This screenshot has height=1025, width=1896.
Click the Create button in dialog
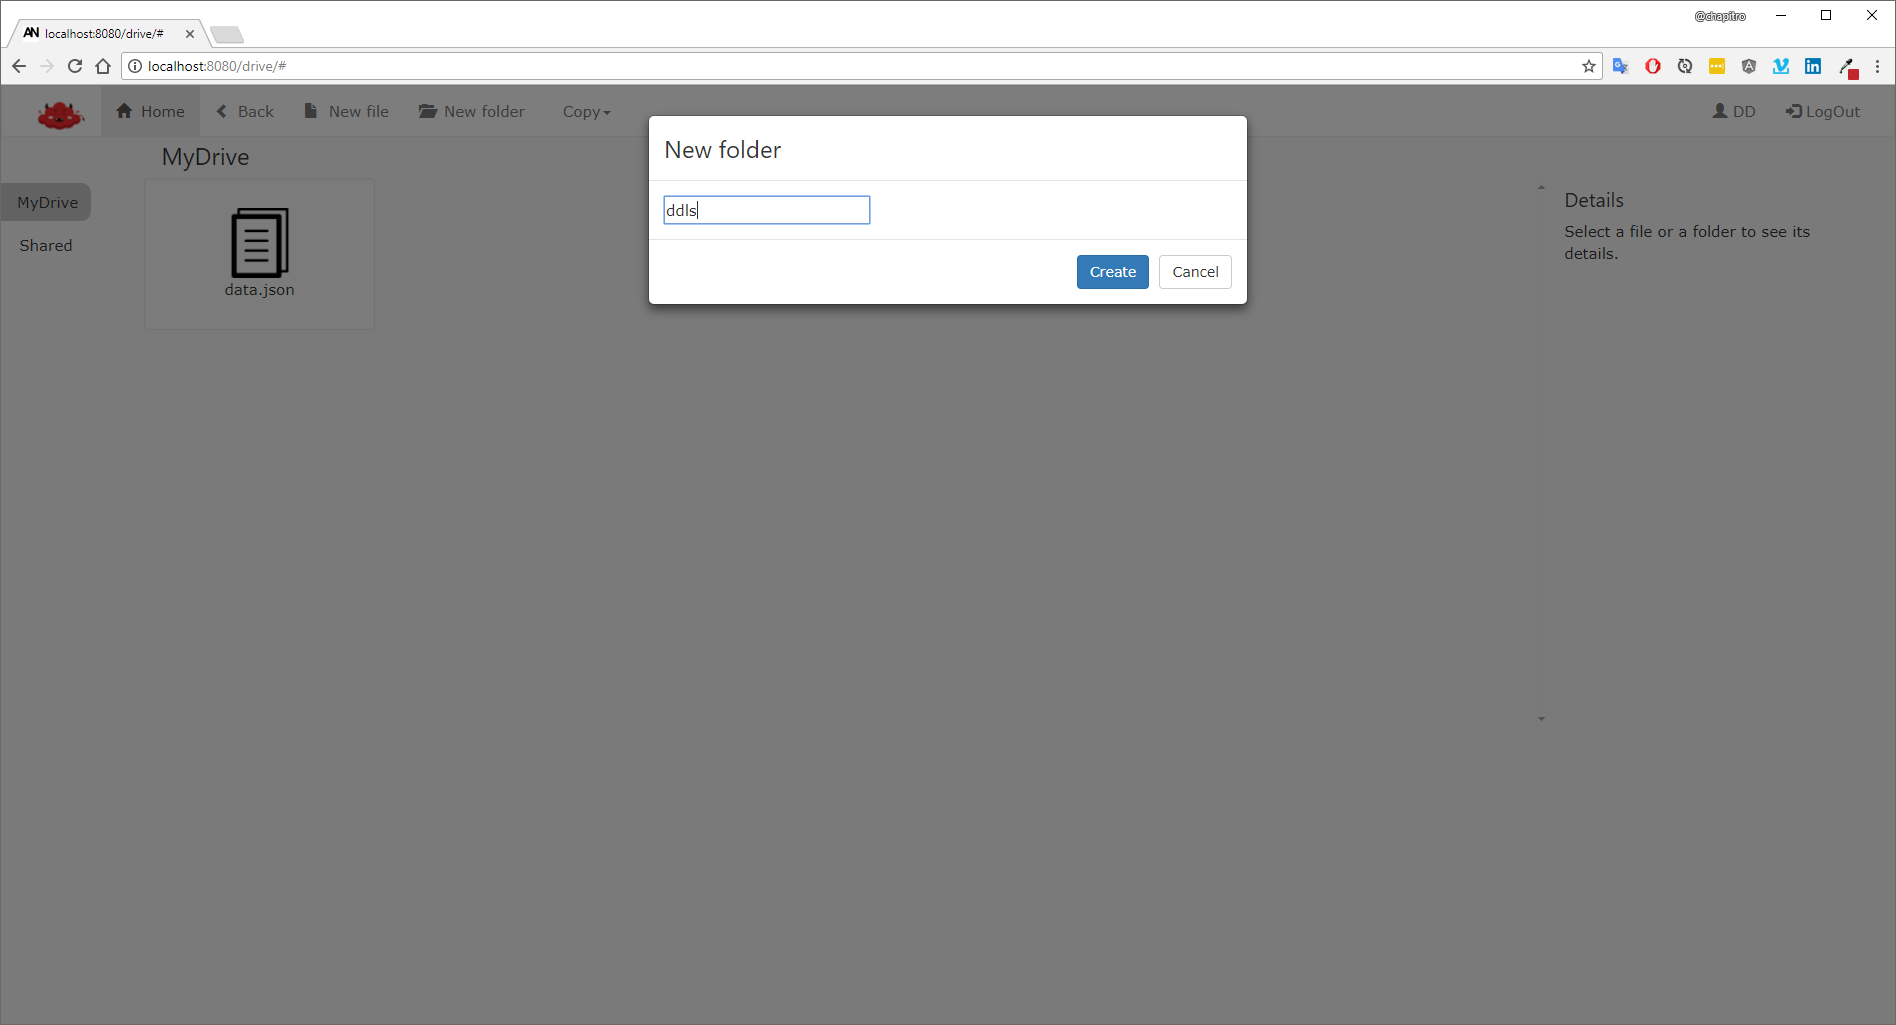click(1113, 272)
